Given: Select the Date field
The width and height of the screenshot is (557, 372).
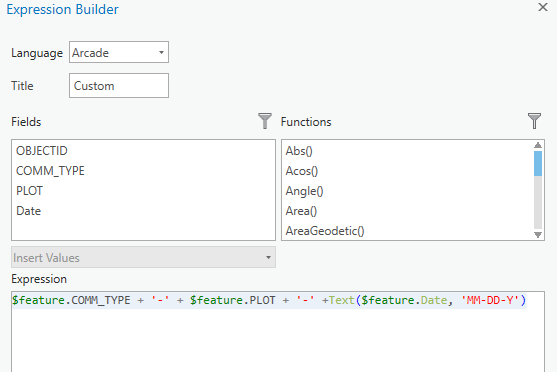Looking at the screenshot, I should point(28,211).
